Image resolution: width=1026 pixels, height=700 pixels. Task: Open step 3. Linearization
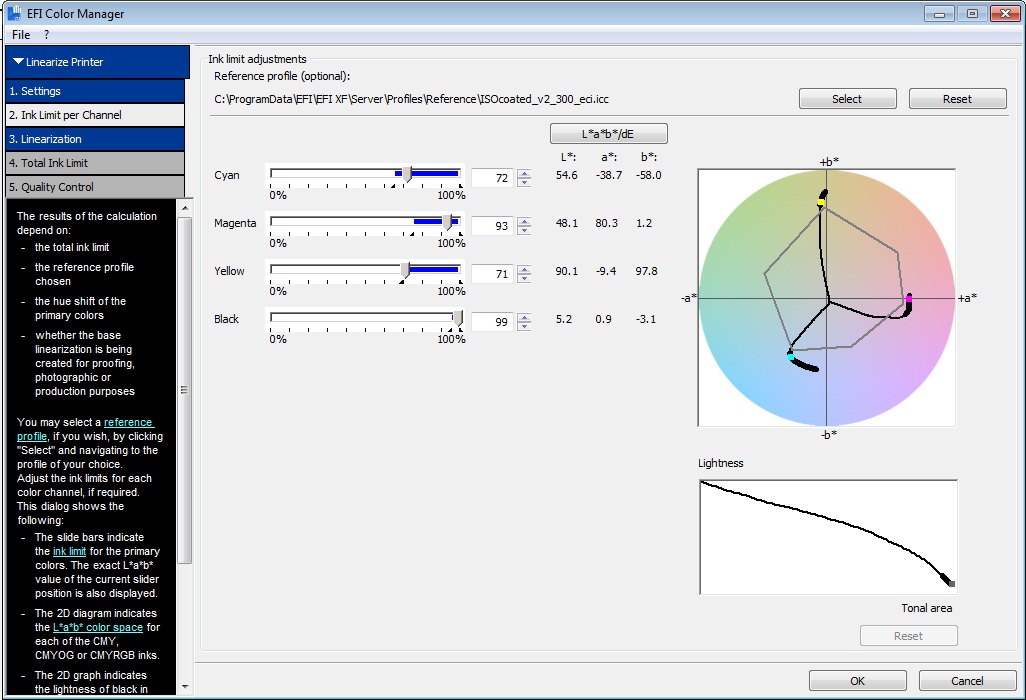pos(96,139)
